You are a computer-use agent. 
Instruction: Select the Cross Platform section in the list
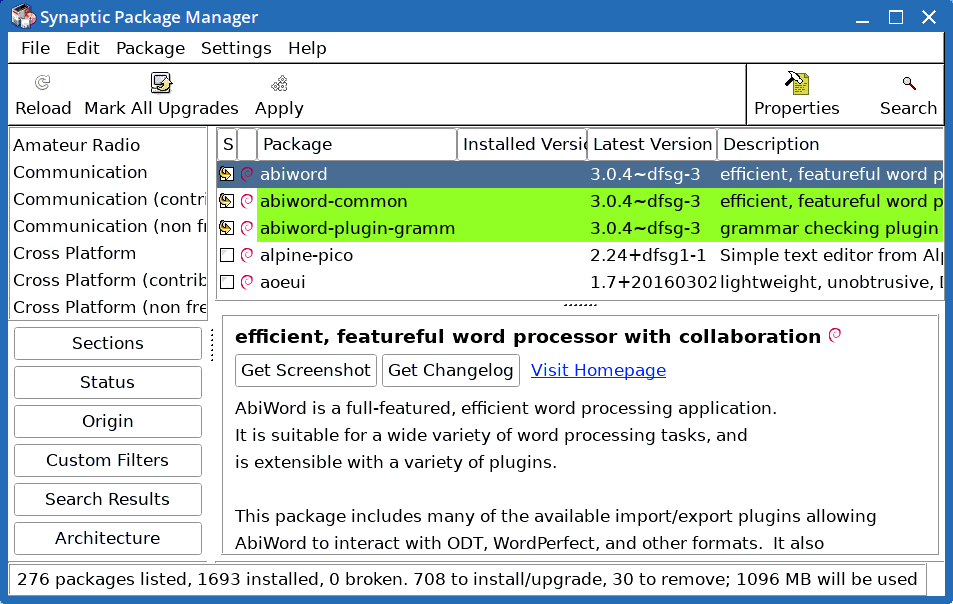75,253
